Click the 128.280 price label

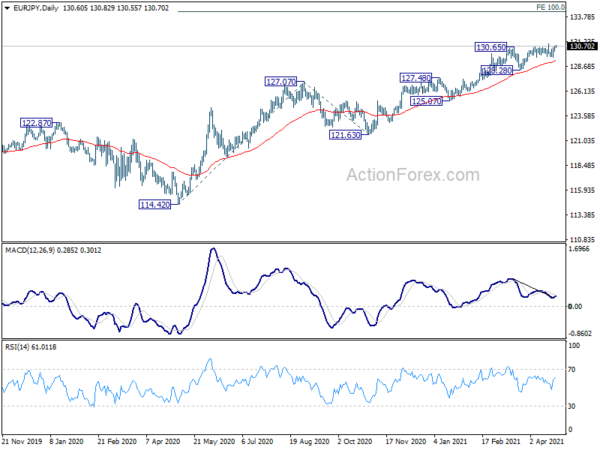[497, 70]
